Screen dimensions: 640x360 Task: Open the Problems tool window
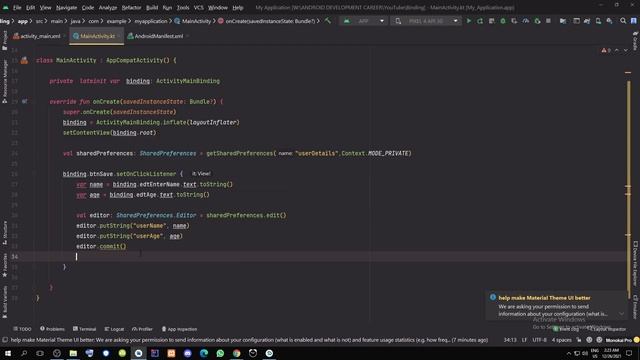(x=52, y=329)
